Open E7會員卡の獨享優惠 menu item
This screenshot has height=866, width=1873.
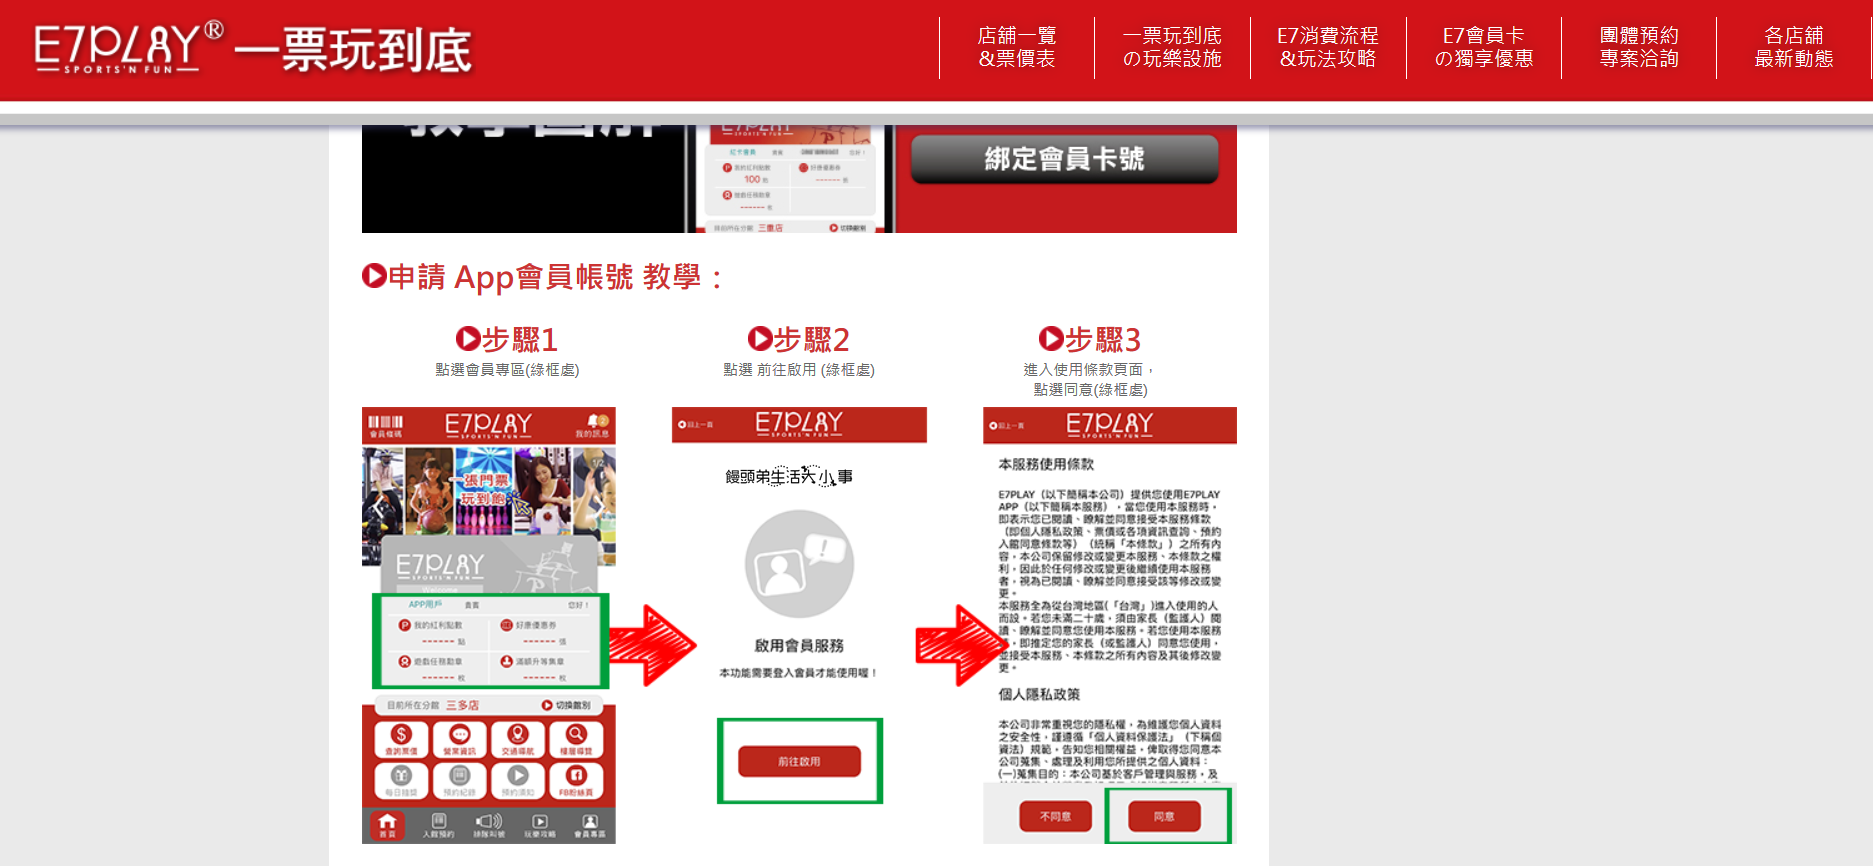[1484, 47]
